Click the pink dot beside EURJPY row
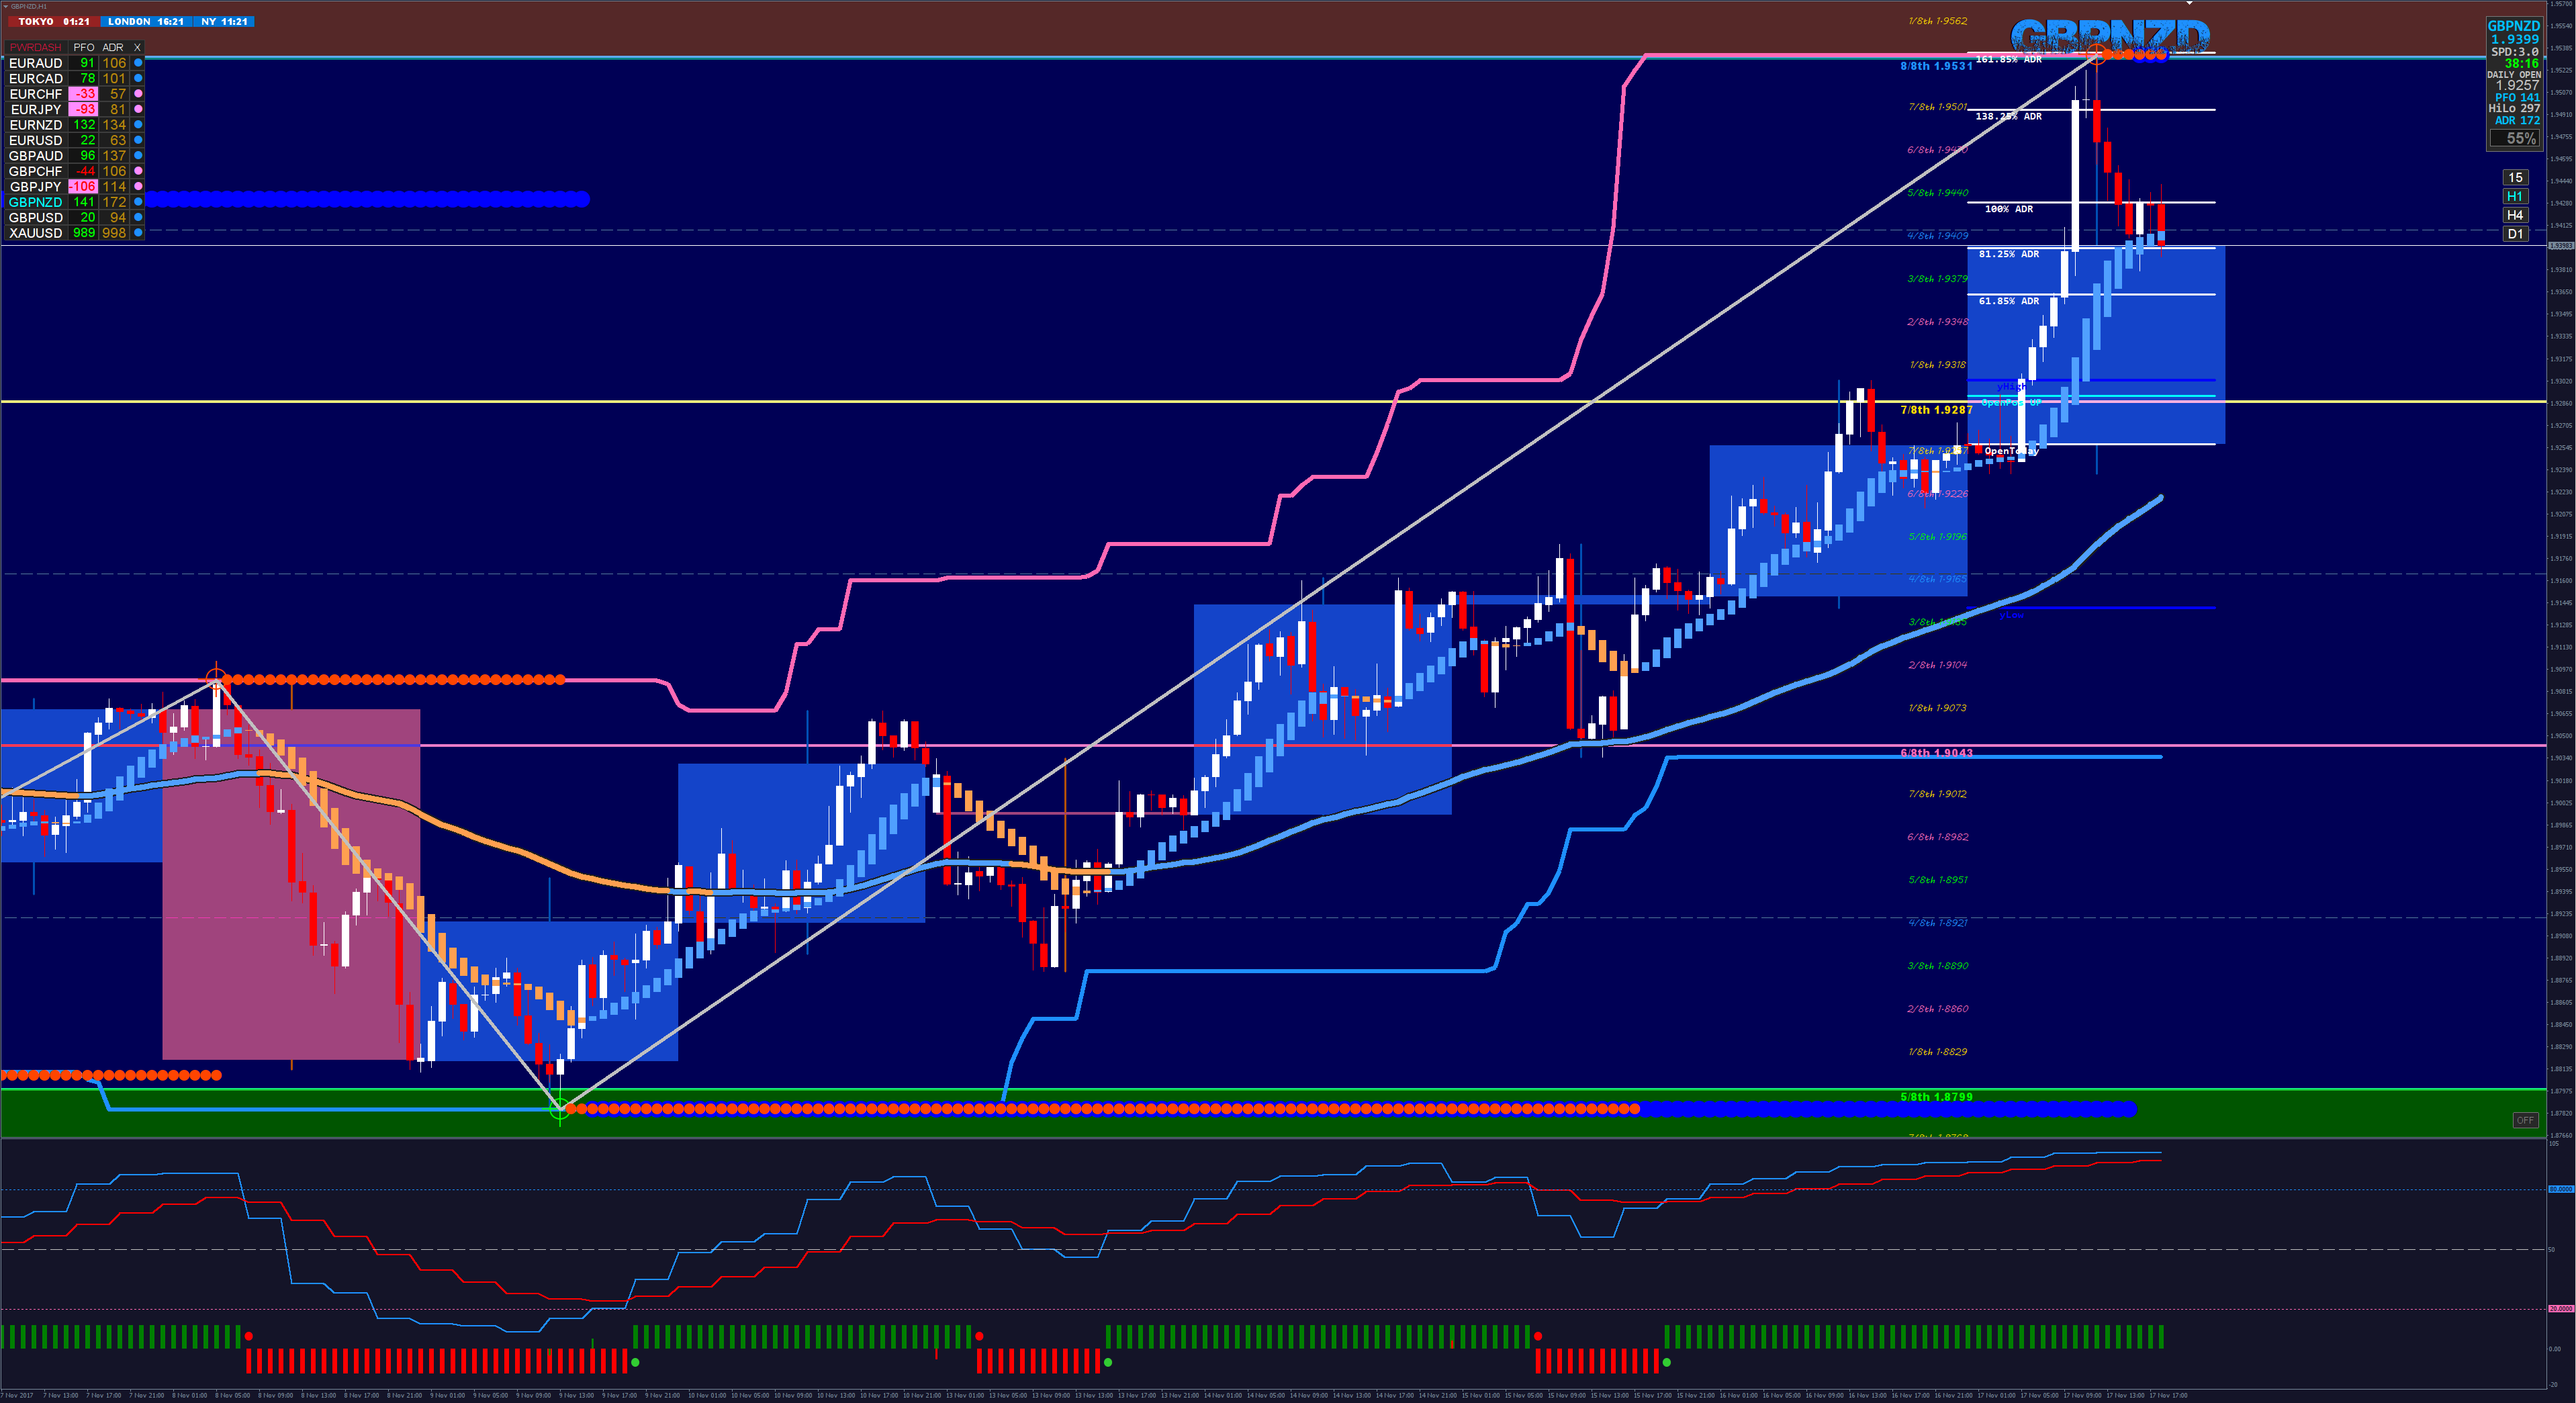This screenshot has height=1403, width=2576. 138,109
